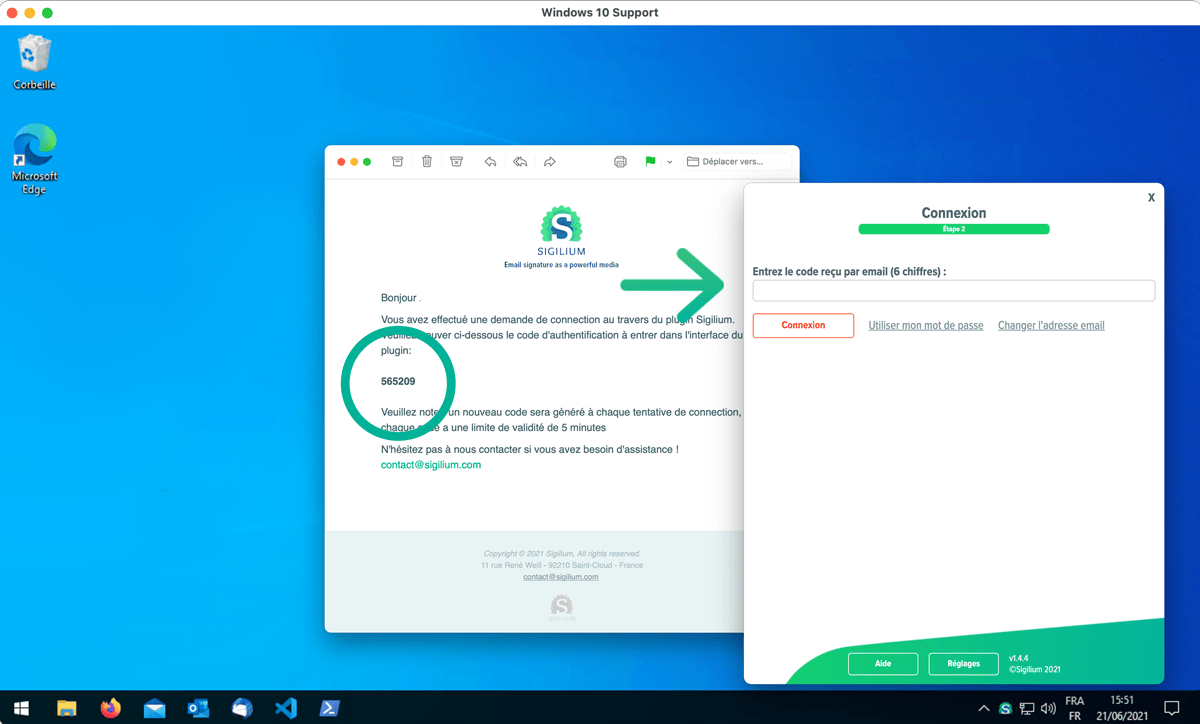
Task: Open Outlook from the Windows taskbar
Action: pos(198,708)
